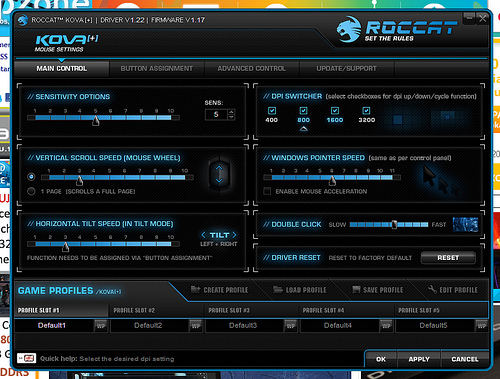Click Load Profile
The height and width of the screenshot is (379, 500).
click(x=300, y=290)
